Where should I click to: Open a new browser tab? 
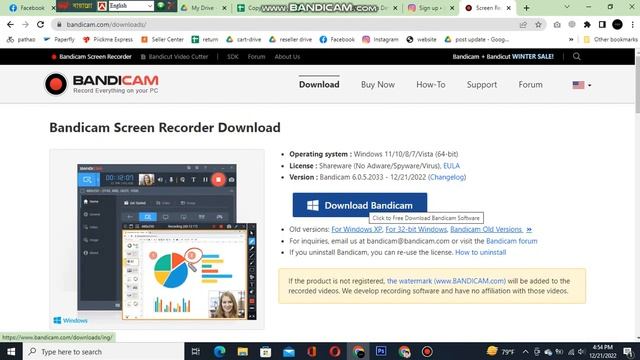(527, 8)
